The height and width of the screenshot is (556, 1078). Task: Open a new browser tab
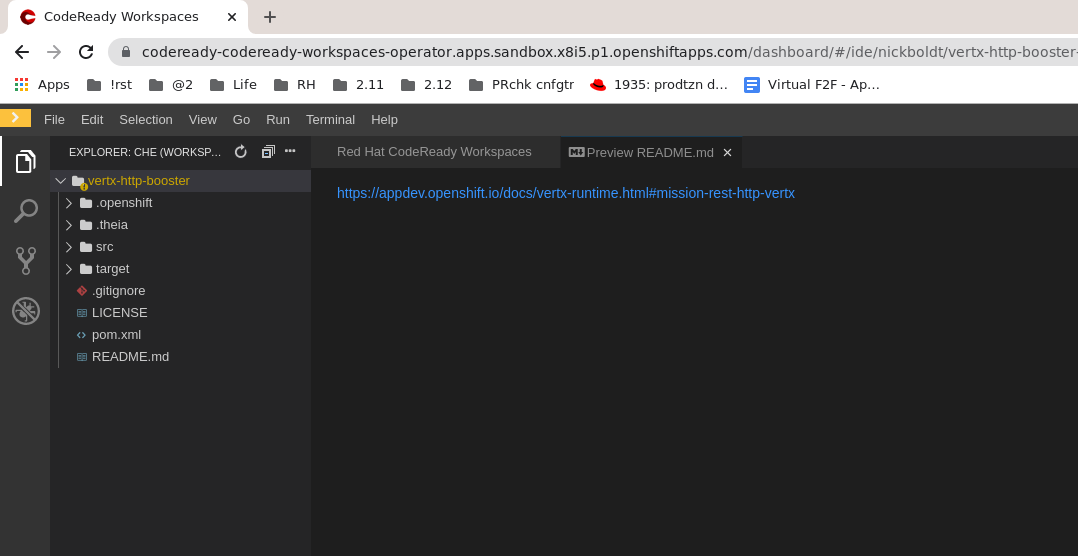tap(270, 17)
